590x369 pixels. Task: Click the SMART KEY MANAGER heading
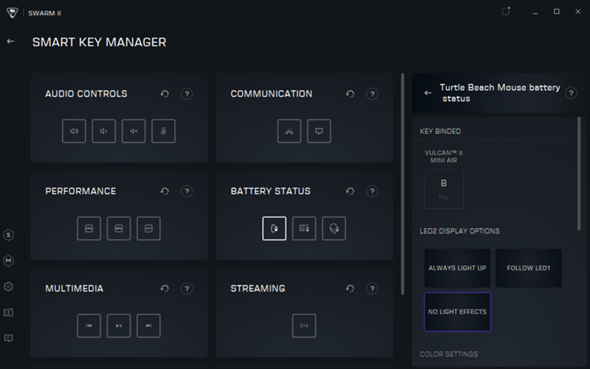click(99, 42)
